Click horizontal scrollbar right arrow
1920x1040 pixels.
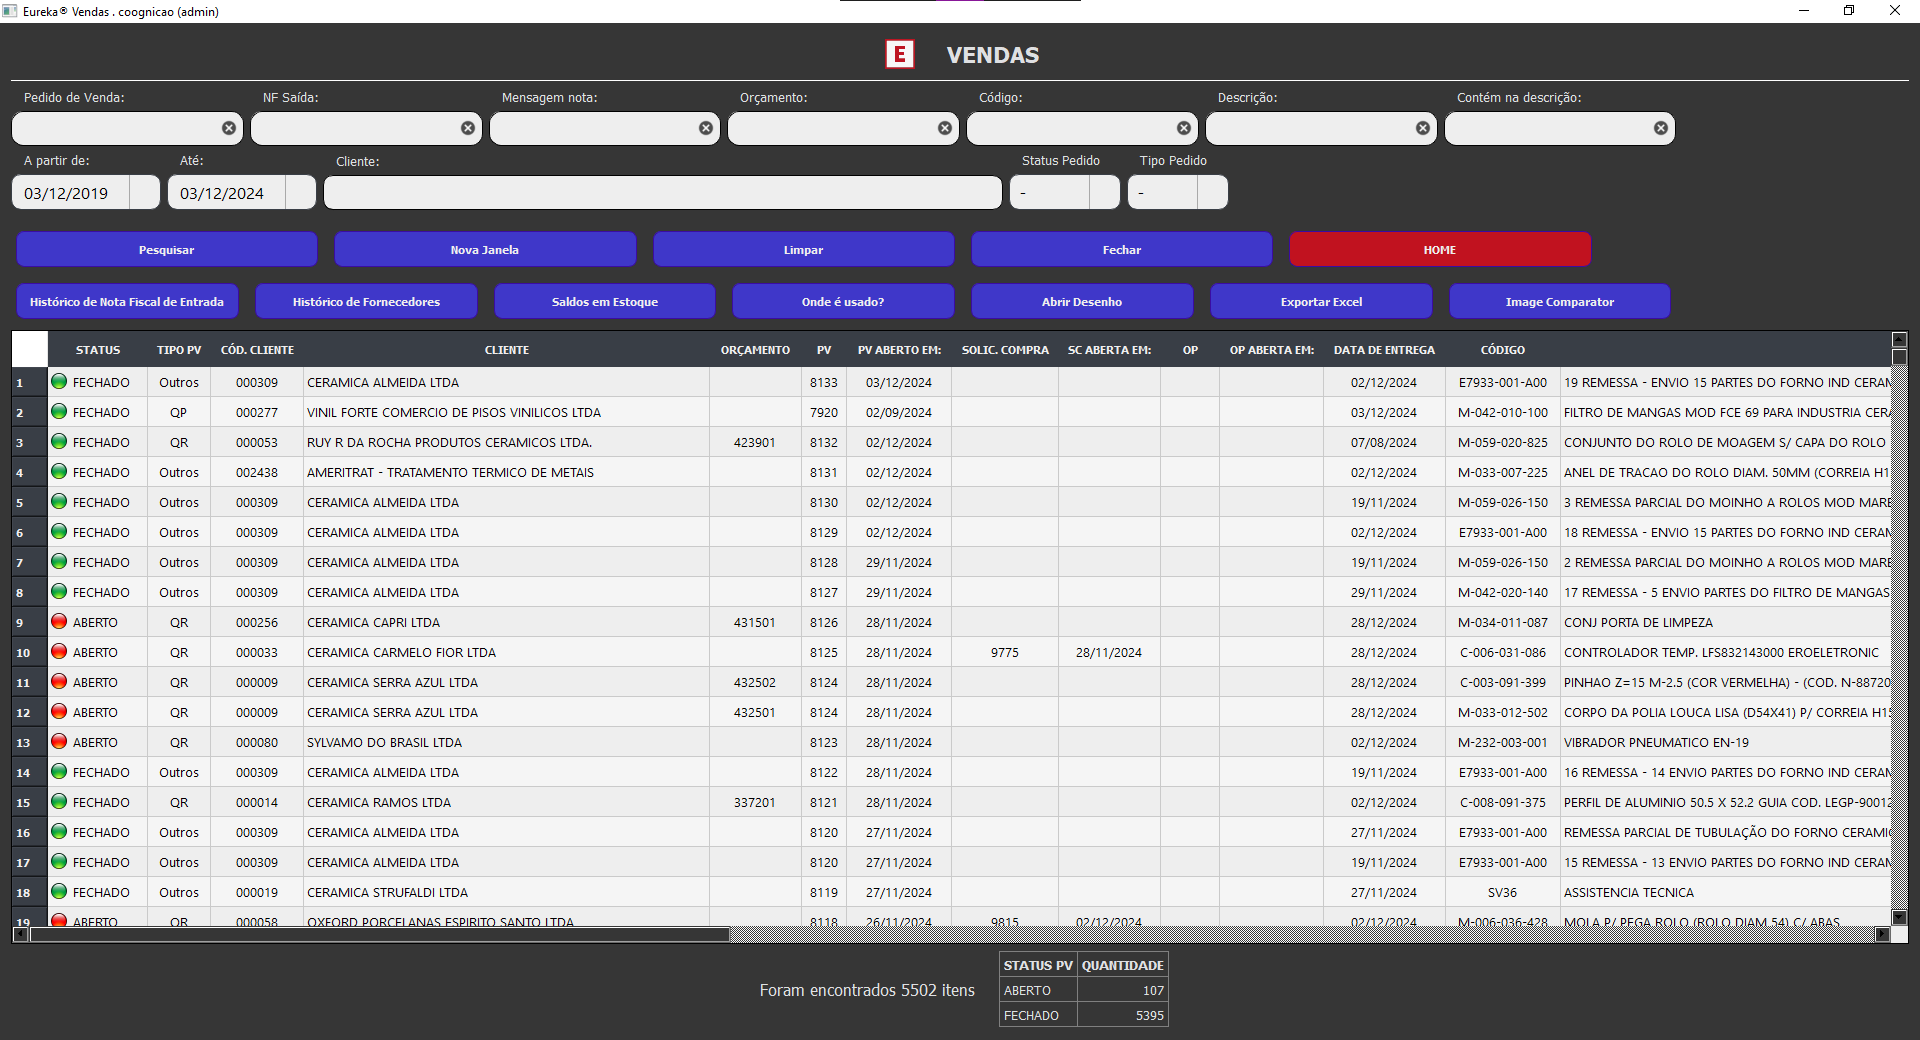pos(1882,934)
